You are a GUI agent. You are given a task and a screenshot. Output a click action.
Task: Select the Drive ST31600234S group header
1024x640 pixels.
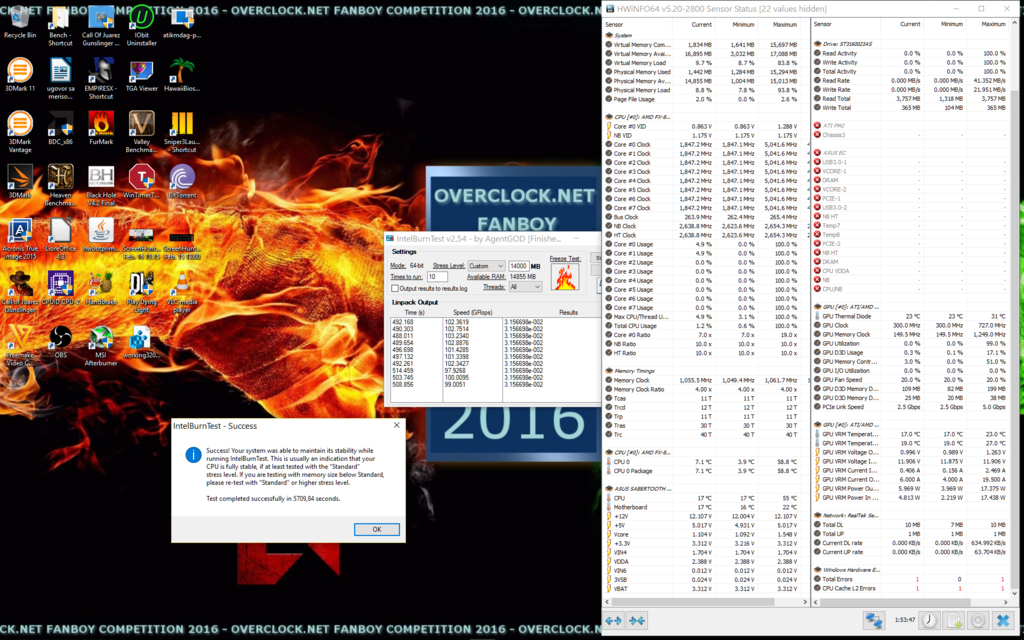[x=842, y=44]
